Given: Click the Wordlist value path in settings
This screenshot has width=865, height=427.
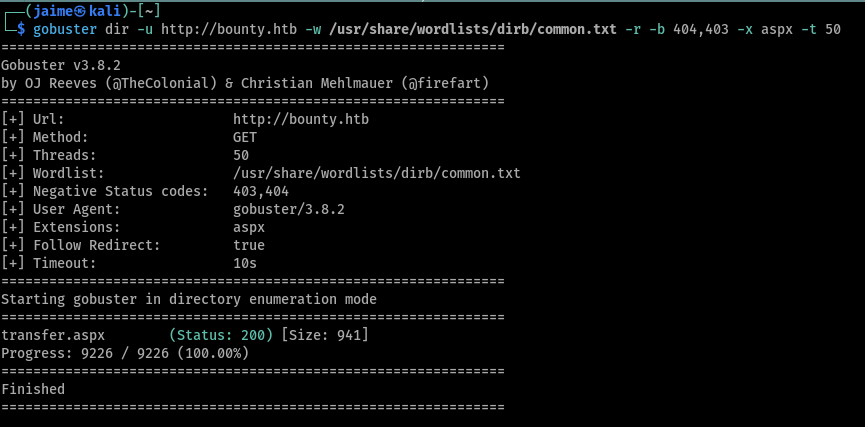Looking at the screenshot, I should [x=377, y=174].
